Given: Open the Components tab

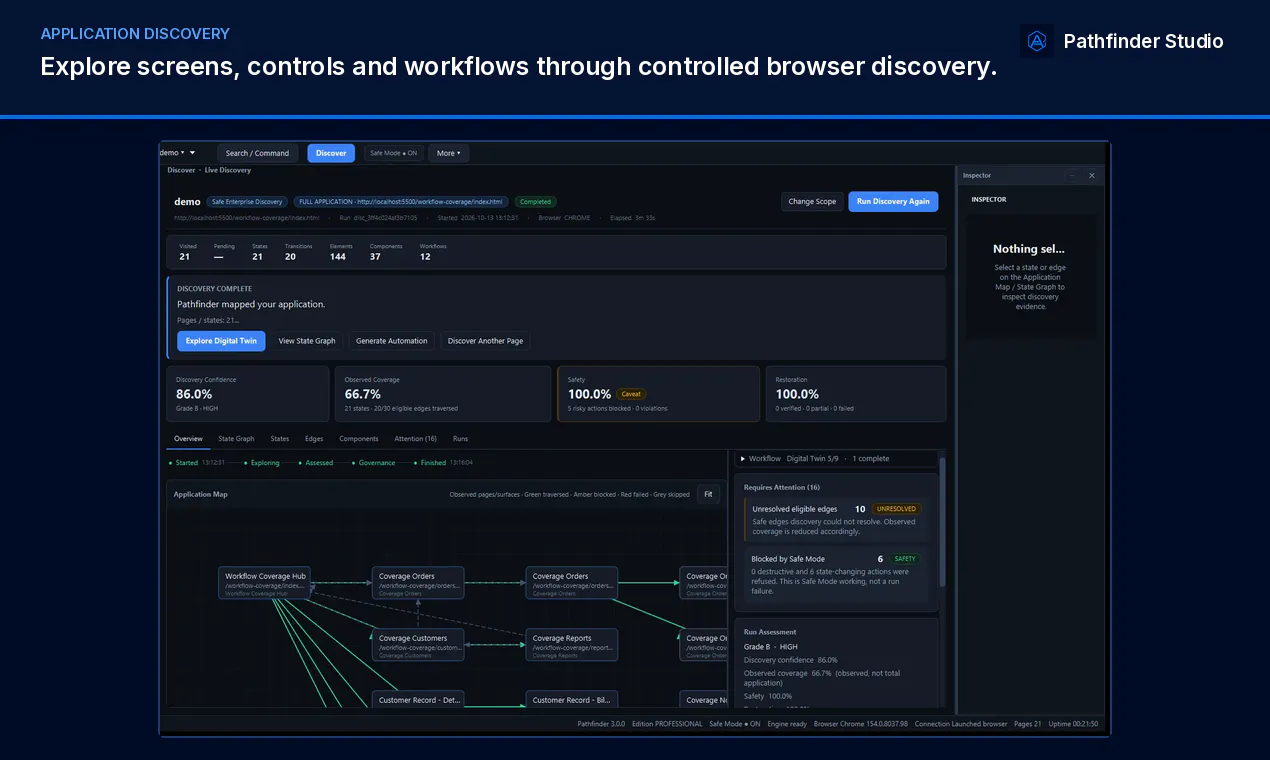Looking at the screenshot, I should click(x=359, y=439).
